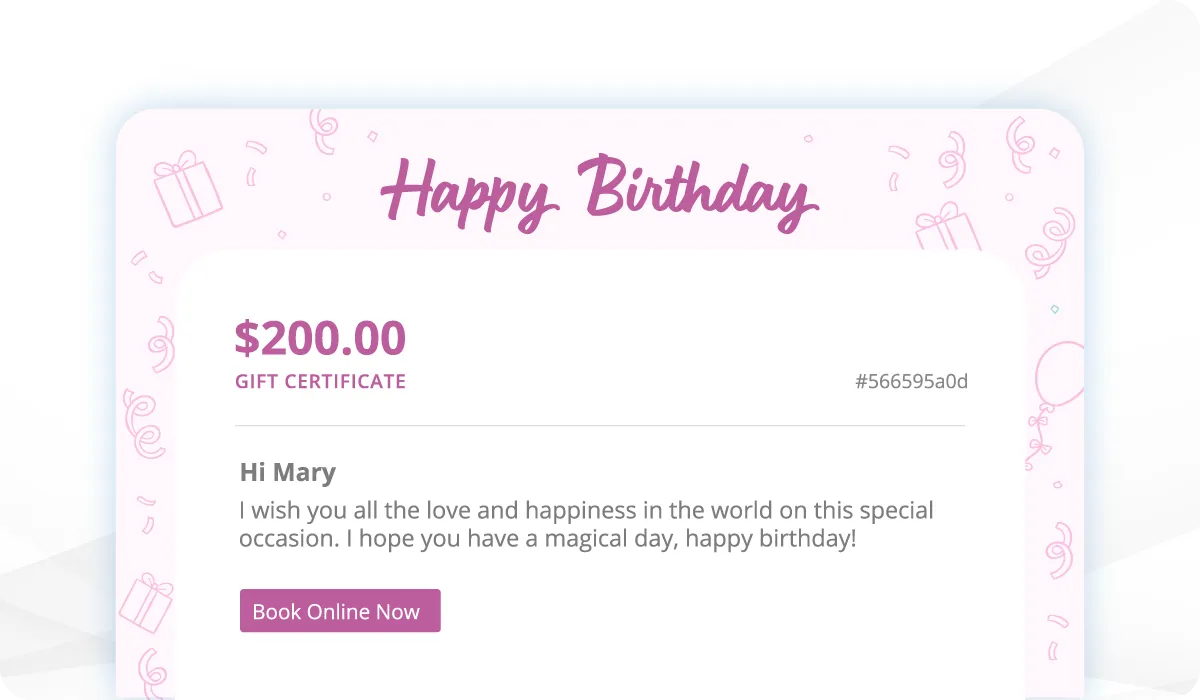Viewport: 1200px width, 700px height.
Task: Click the gift box icon left of Book Online Now
Action: click(146, 601)
